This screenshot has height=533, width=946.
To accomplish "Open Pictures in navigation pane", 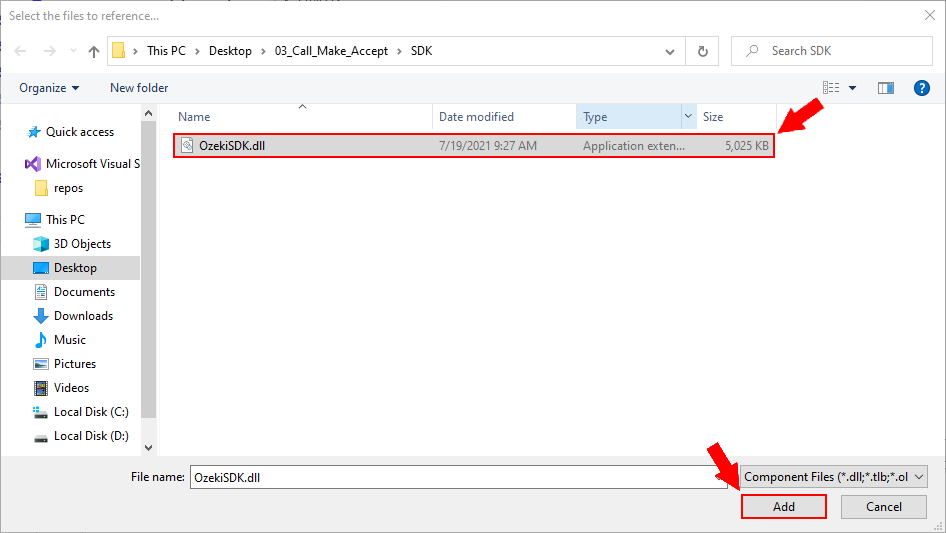I will tap(75, 364).
